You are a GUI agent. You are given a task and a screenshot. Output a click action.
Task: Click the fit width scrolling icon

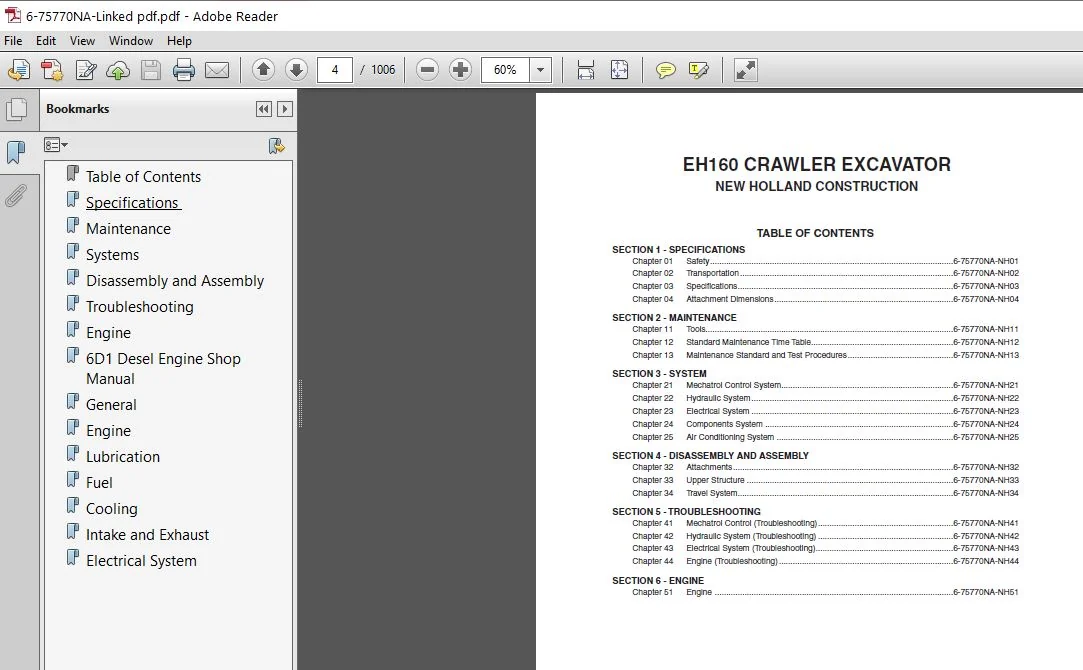(x=586, y=70)
